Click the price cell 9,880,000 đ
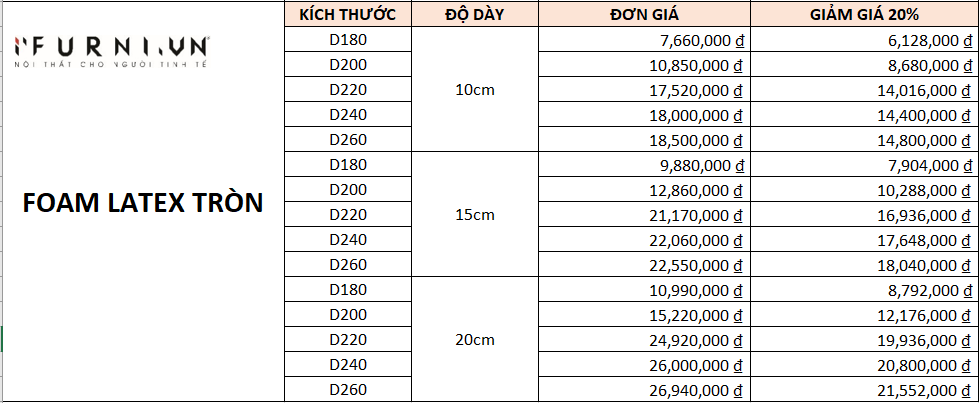This screenshot has height=403, width=979. click(644, 165)
